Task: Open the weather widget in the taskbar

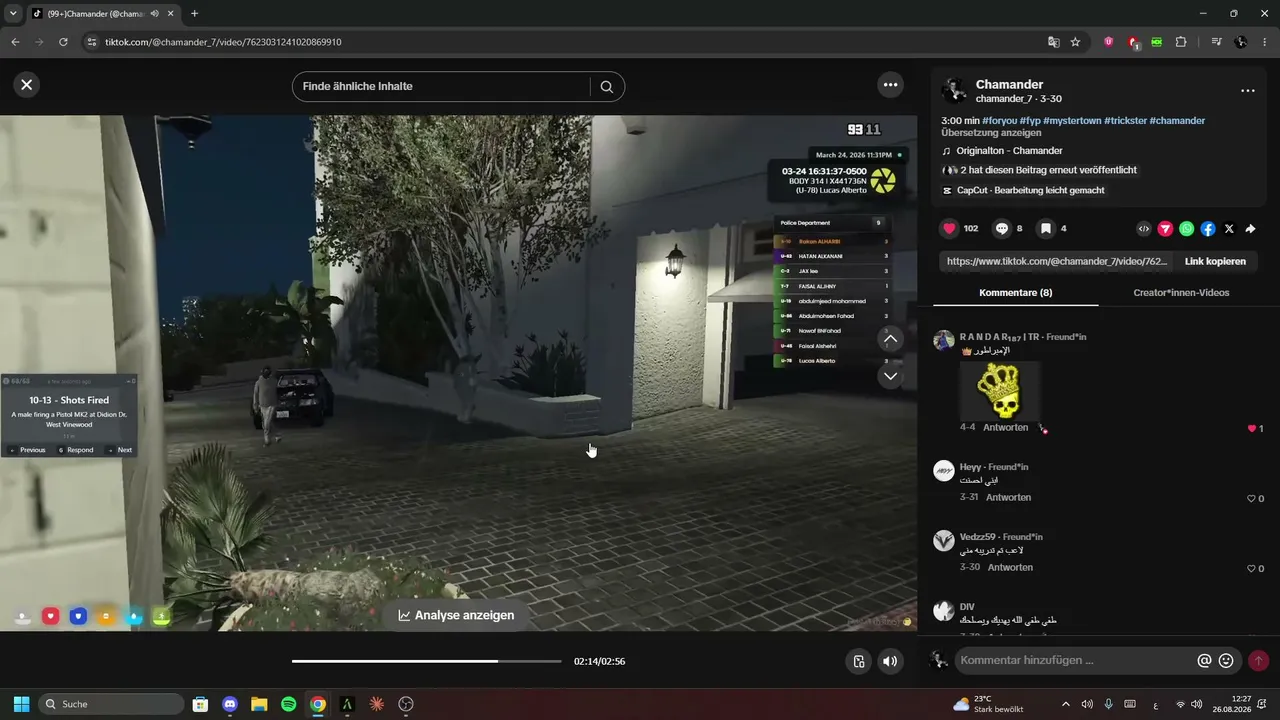Action: (x=988, y=704)
